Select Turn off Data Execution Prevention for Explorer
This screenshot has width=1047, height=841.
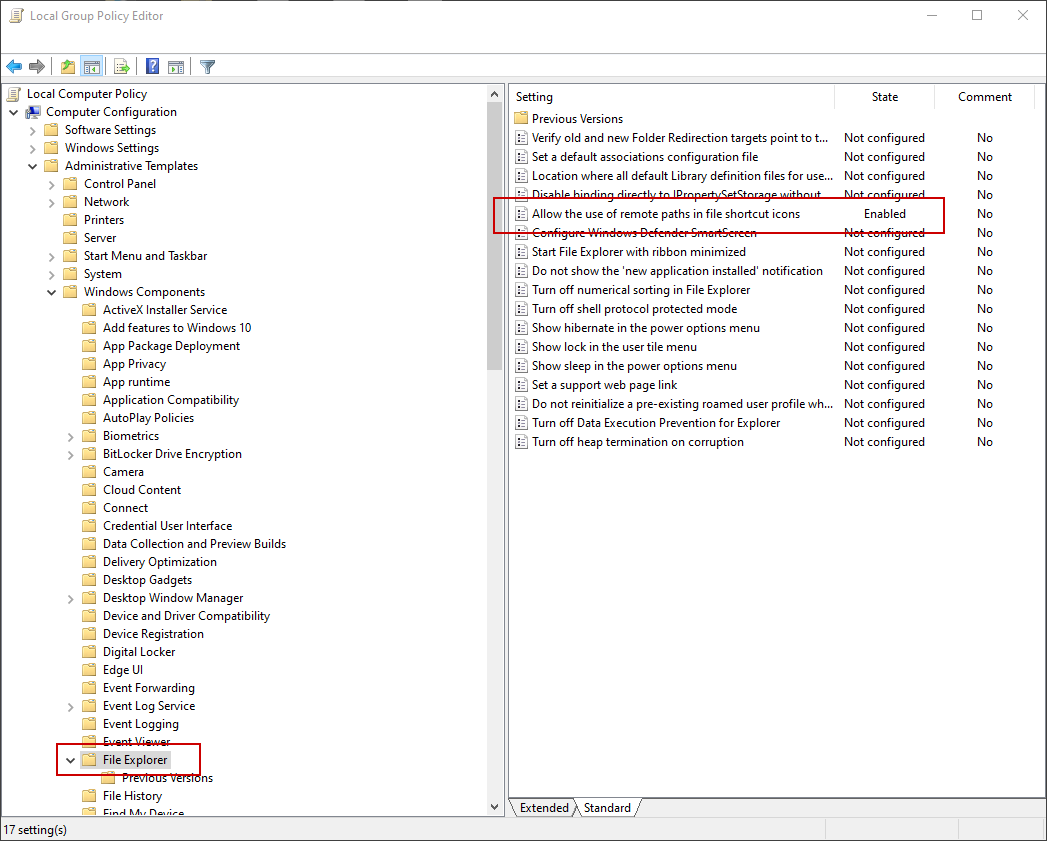656,423
